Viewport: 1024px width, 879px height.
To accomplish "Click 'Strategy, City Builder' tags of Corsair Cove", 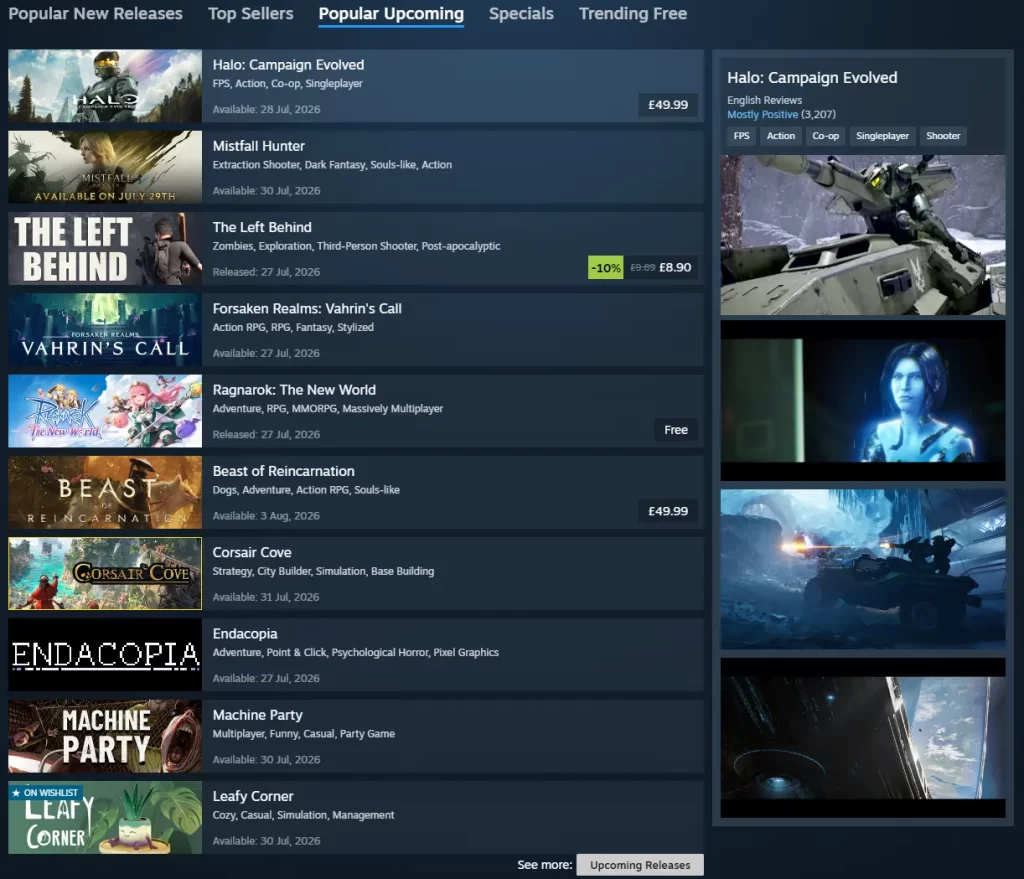I will coord(323,571).
